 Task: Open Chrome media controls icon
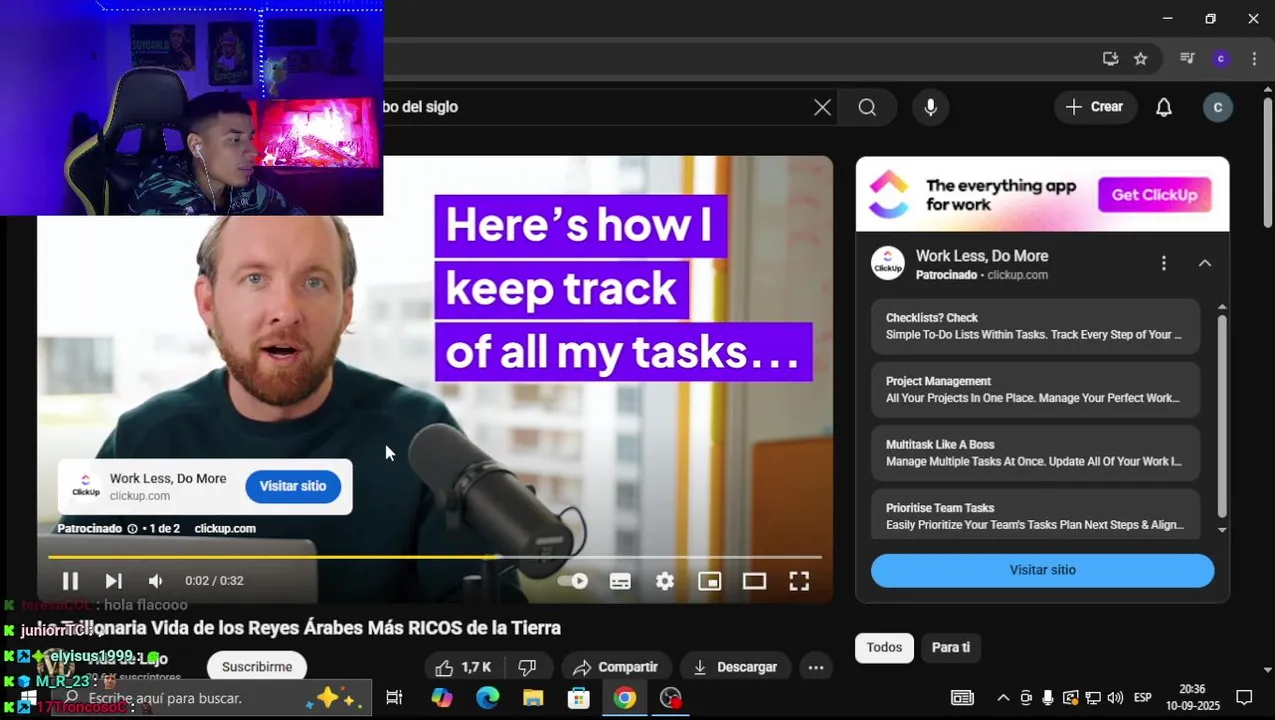click(x=1187, y=59)
